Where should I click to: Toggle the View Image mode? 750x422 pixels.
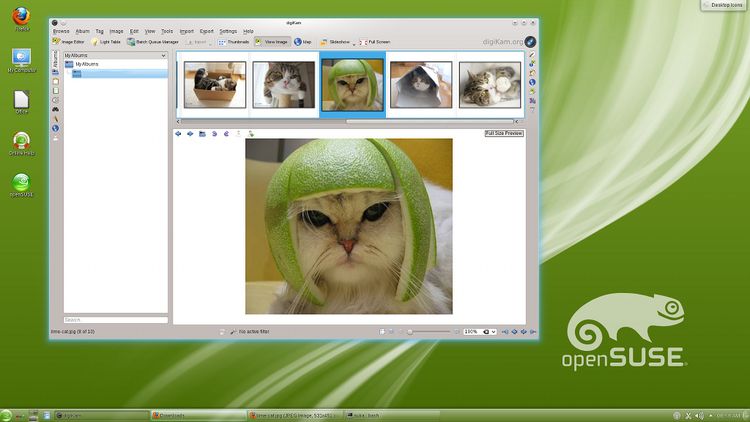tap(271, 43)
